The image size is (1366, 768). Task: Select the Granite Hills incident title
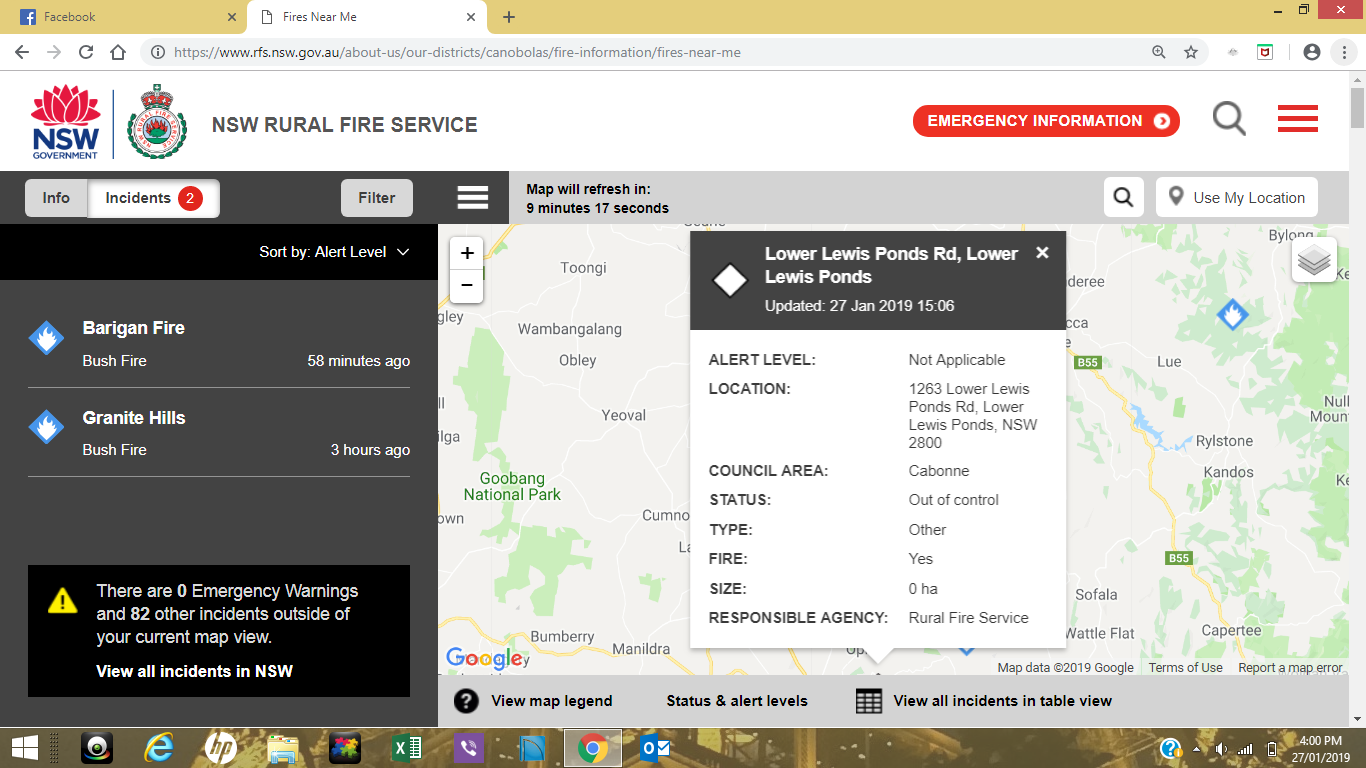point(134,418)
